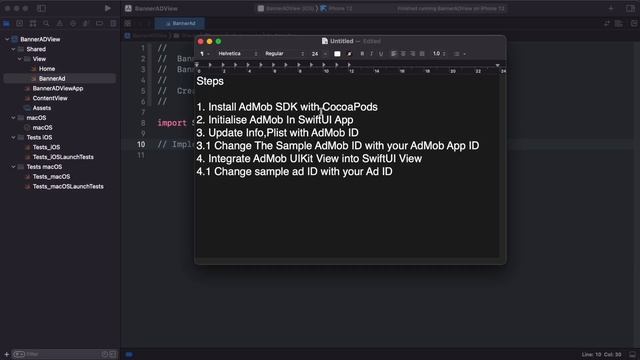Open the Tests_macOS file

pos(51,176)
